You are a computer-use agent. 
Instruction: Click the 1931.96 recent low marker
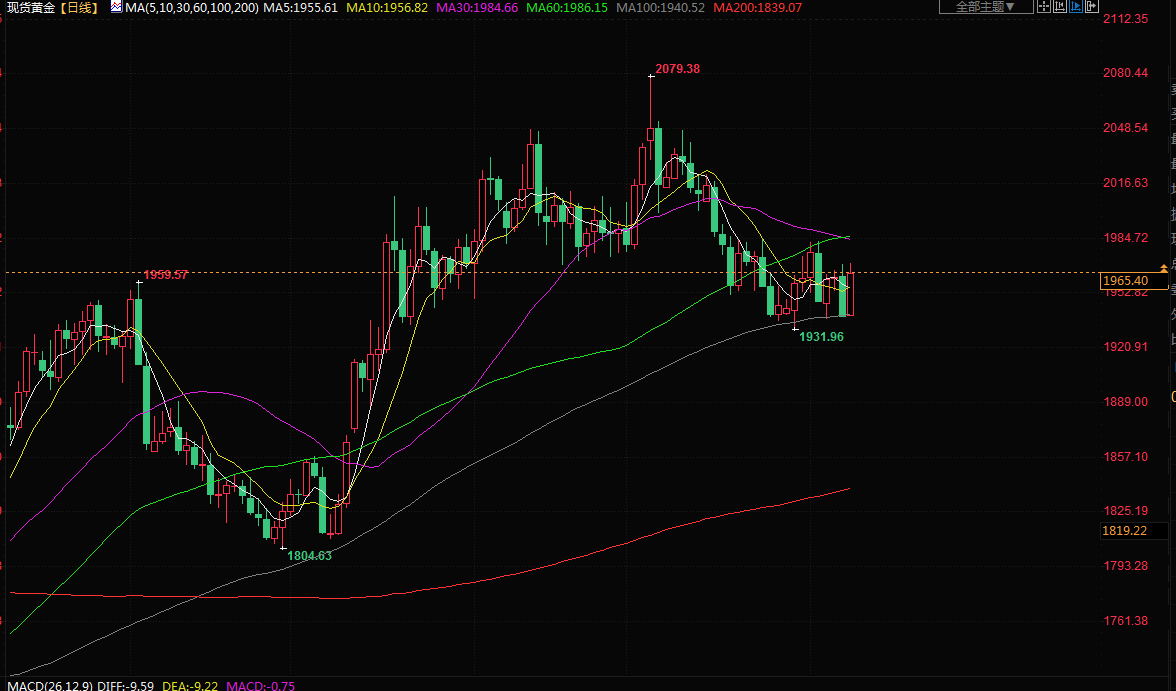pos(821,337)
